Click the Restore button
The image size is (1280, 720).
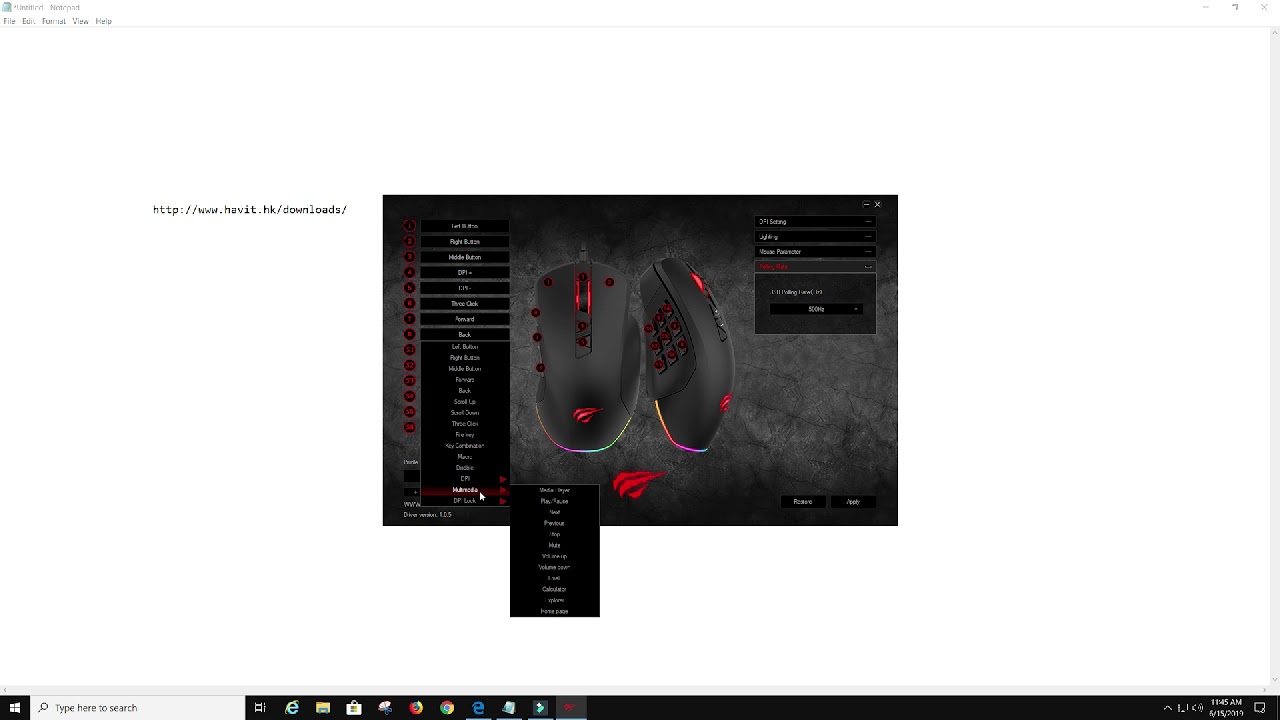(x=803, y=502)
